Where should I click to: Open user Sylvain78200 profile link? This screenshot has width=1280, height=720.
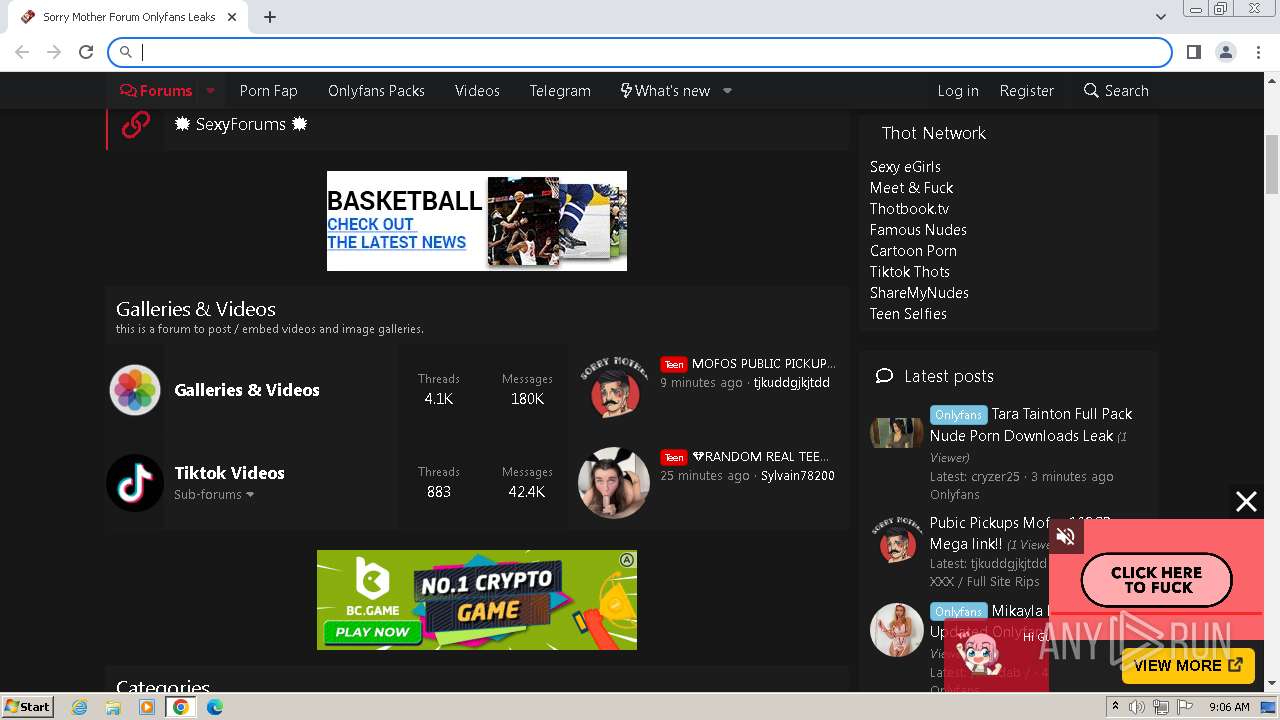[x=798, y=475]
